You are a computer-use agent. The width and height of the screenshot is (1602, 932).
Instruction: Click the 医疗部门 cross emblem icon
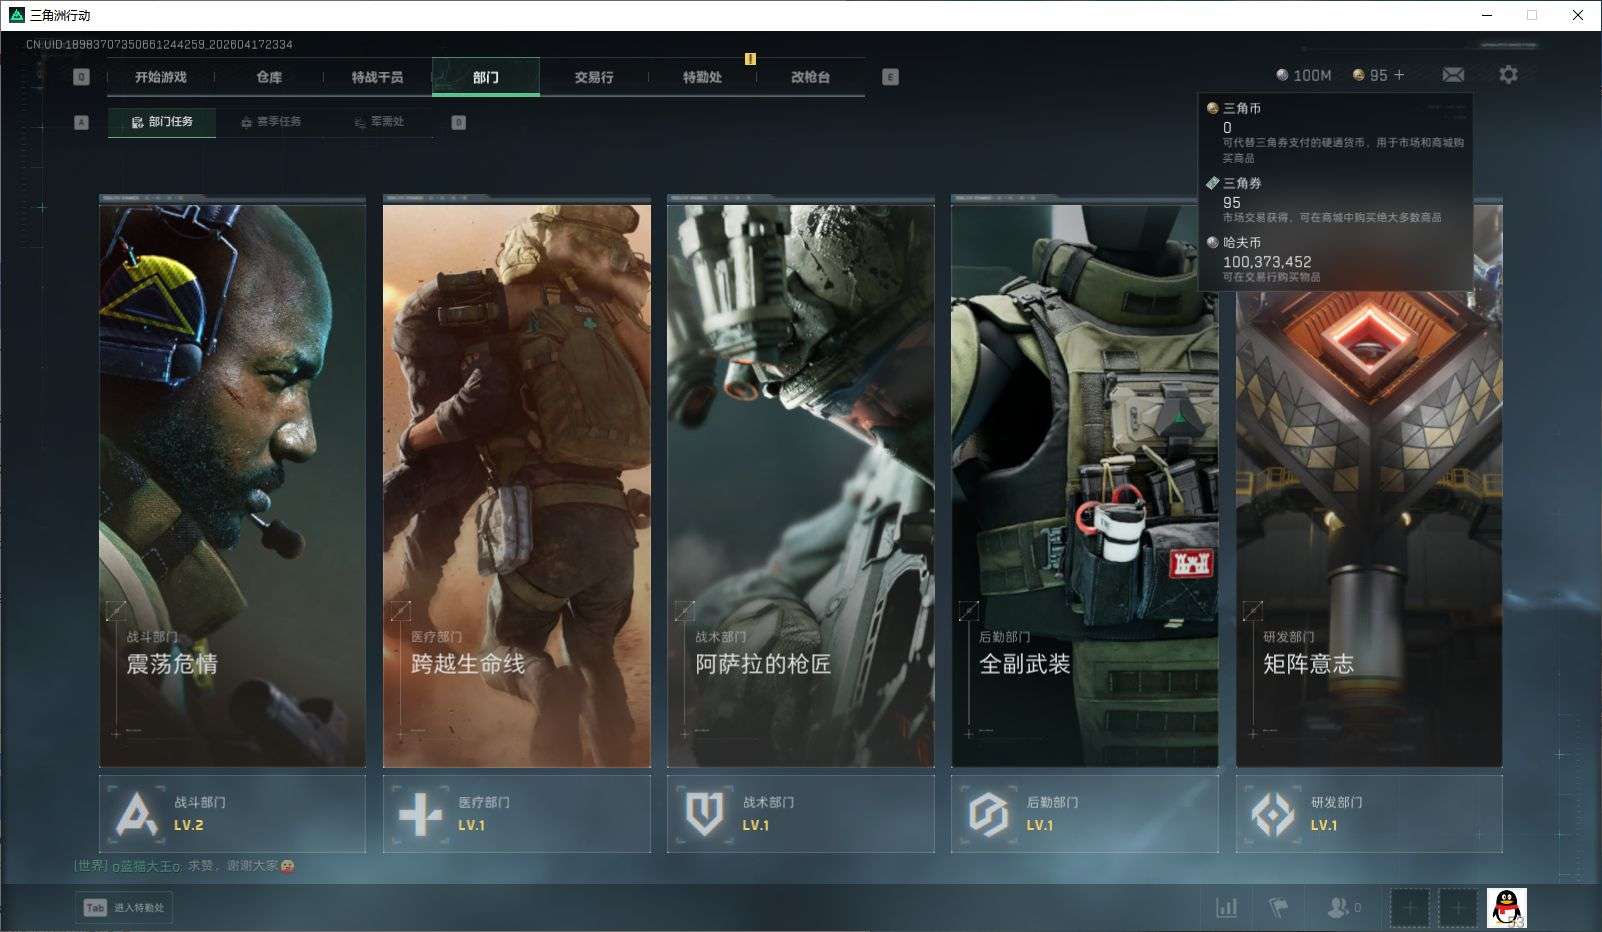421,814
